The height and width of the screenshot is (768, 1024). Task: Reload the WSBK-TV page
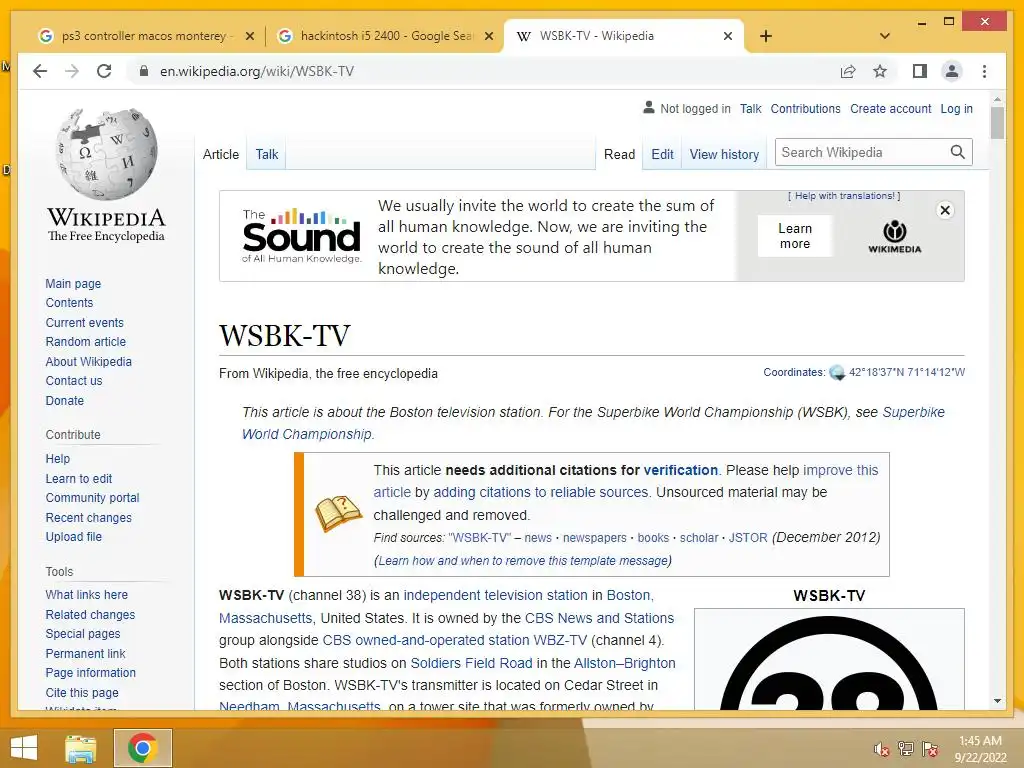[104, 71]
